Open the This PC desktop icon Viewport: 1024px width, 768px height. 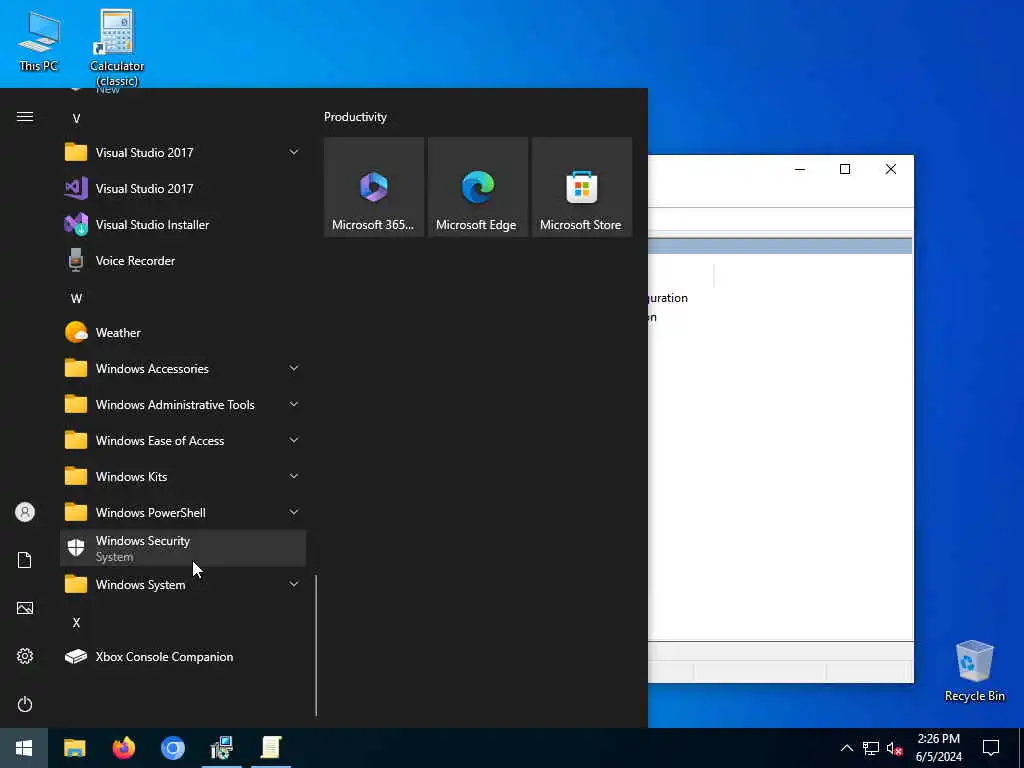point(39,42)
